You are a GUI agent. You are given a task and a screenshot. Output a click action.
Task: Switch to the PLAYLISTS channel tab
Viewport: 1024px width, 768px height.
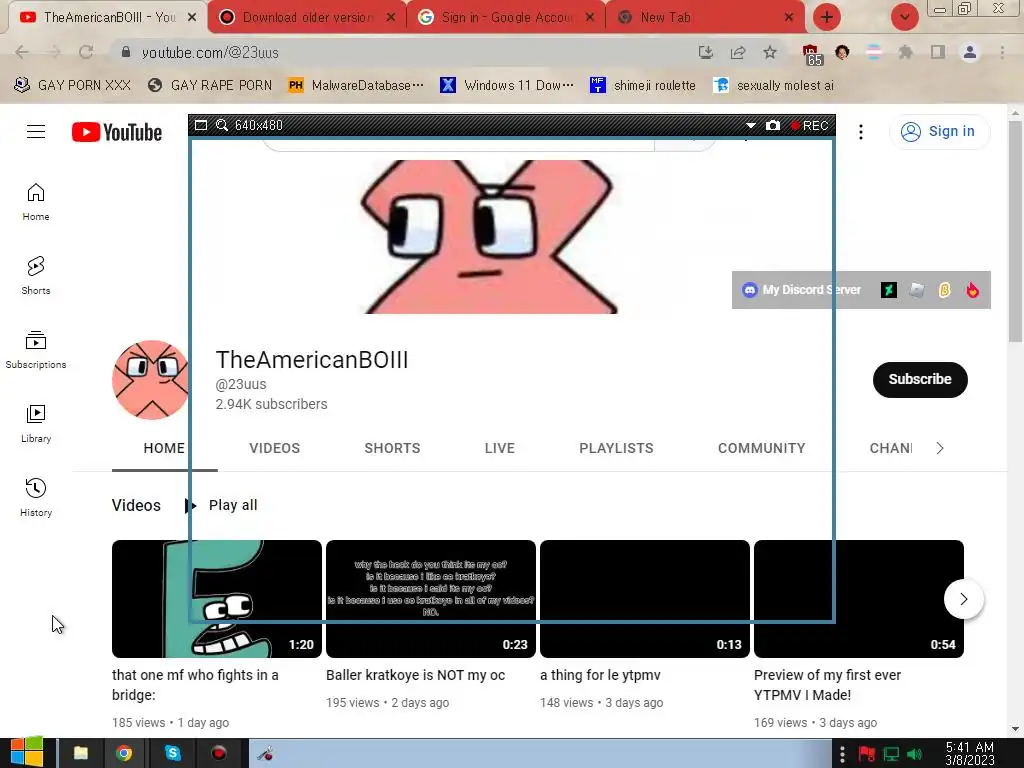tap(616, 449)
